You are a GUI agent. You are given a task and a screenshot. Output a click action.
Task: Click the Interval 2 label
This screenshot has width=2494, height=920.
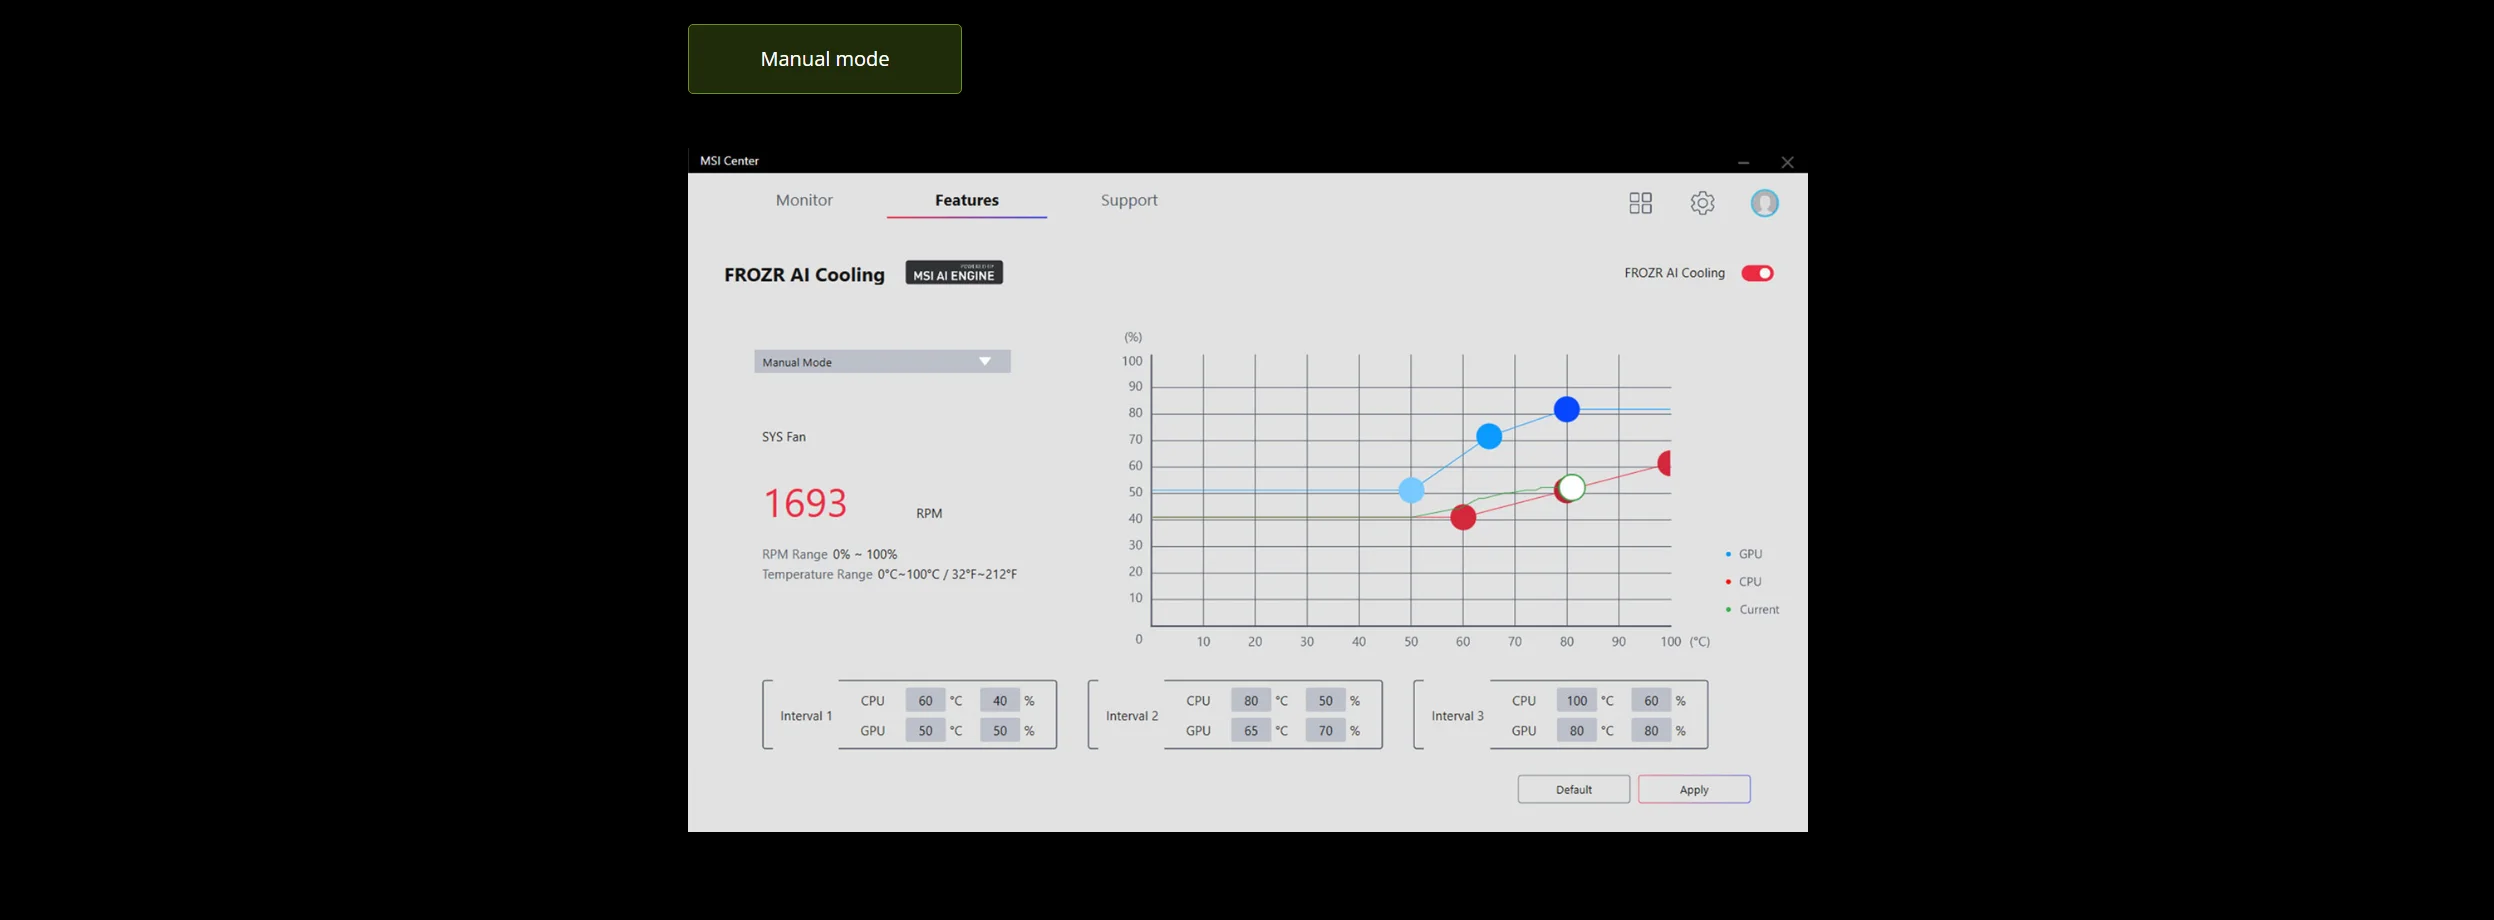pos(1132,716)
